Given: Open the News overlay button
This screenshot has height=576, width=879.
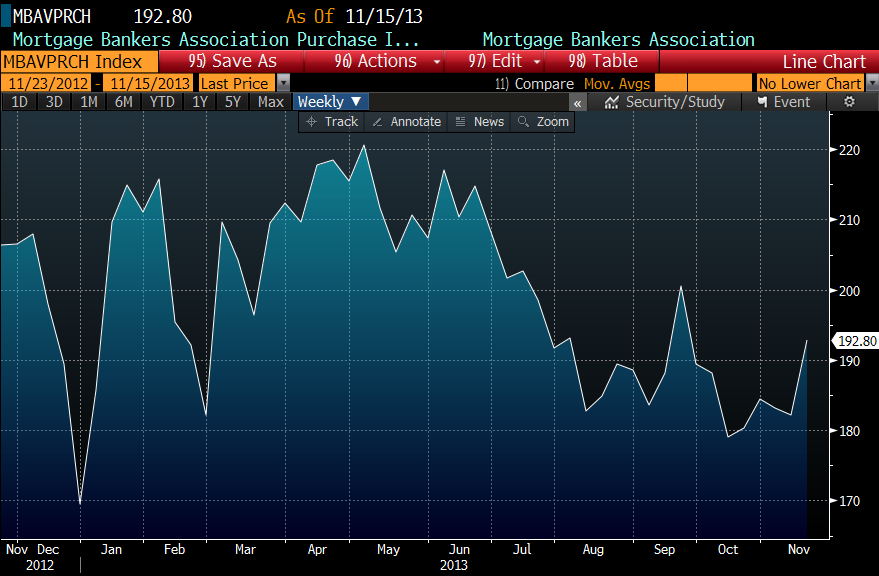Looking at the screenshot, I should click(479, 121).
